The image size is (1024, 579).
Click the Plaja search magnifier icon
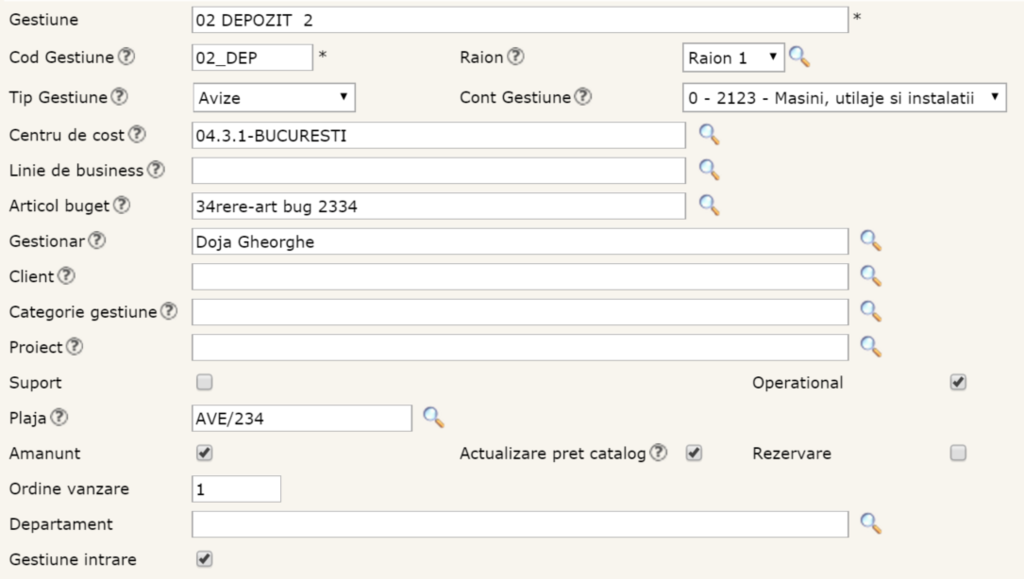(433, 418)
